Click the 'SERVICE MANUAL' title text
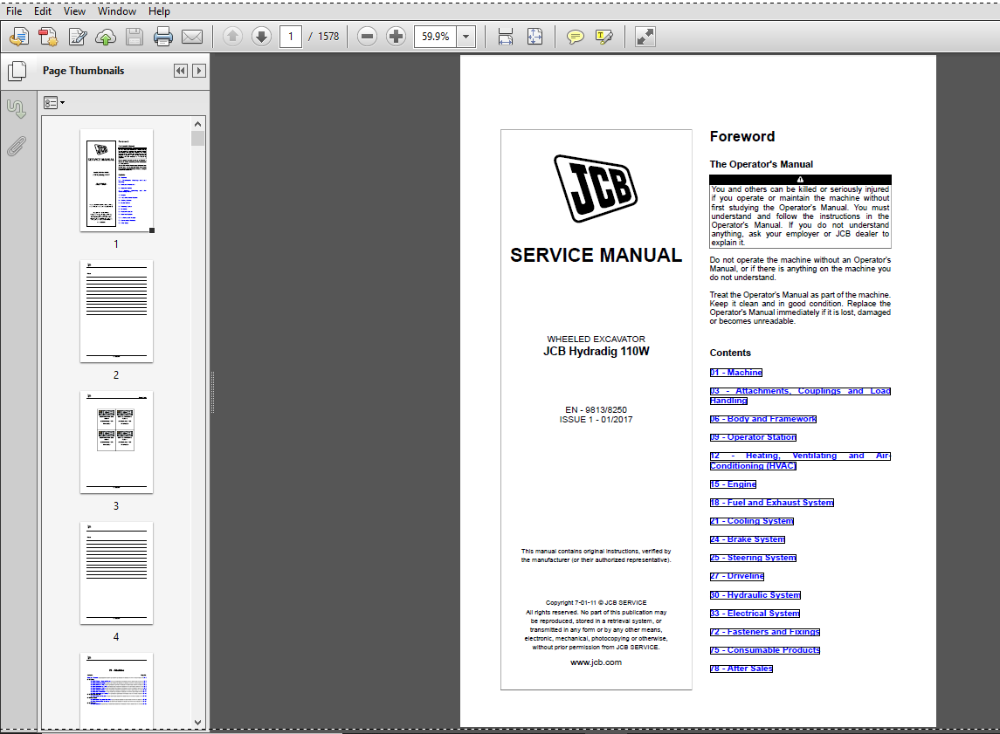Image resolution: width=1000 pixels, height=734 pixels. click(x=596, y=256)
